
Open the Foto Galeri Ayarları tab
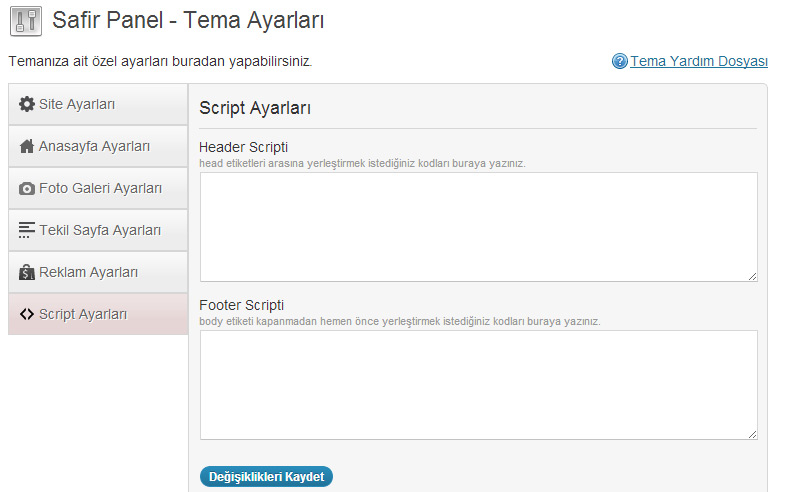coord(98,188)
